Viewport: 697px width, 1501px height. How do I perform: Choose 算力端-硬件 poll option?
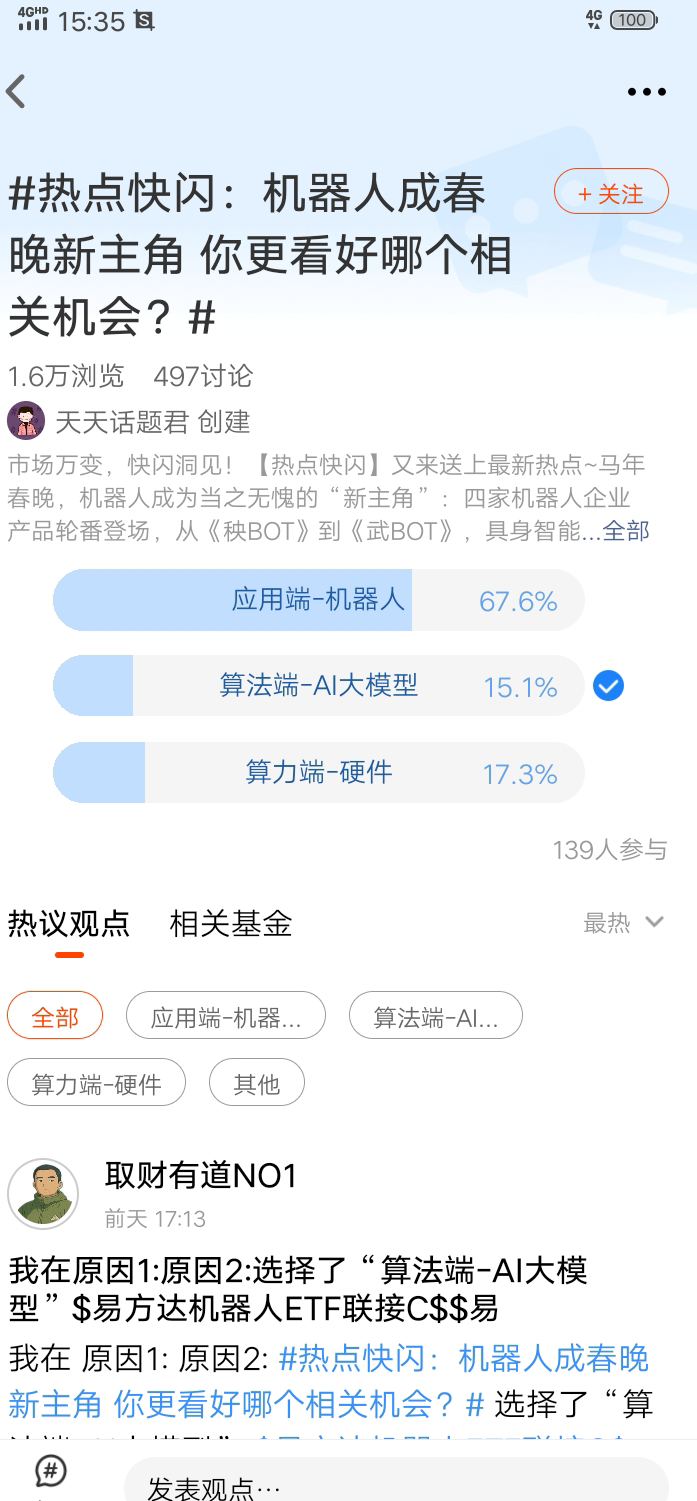(x=318, y=772)
